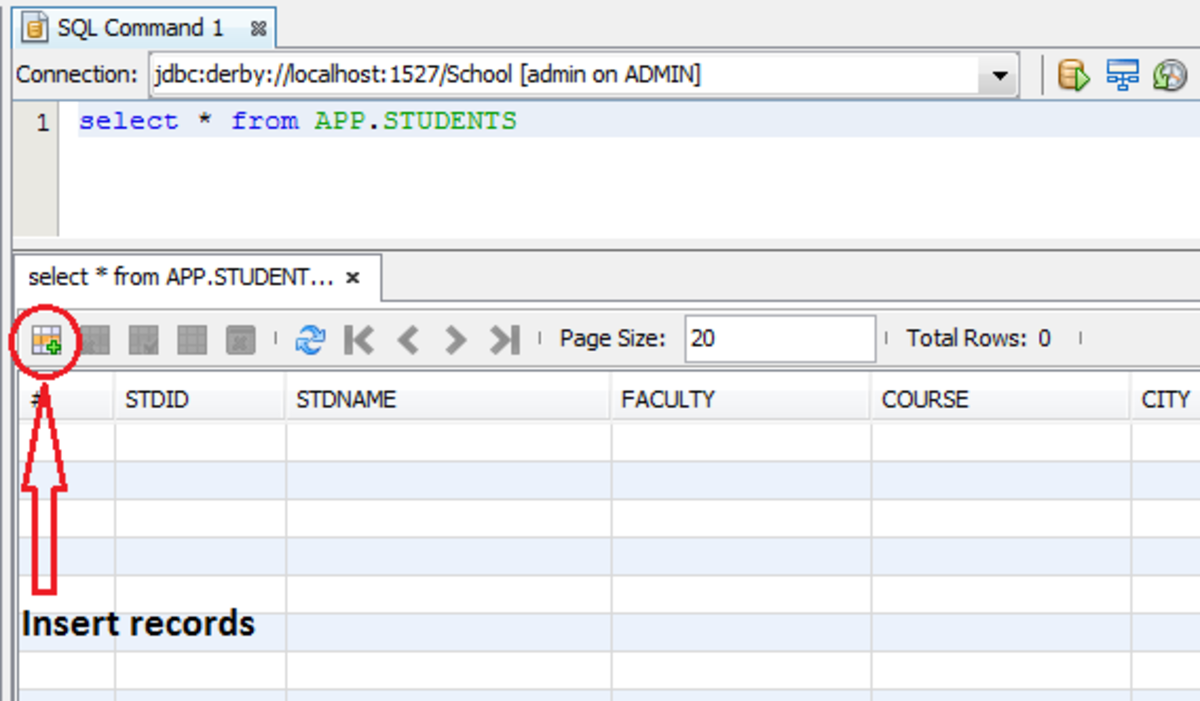Click the grayed Delete Selected Records icon

click(95, 340)
